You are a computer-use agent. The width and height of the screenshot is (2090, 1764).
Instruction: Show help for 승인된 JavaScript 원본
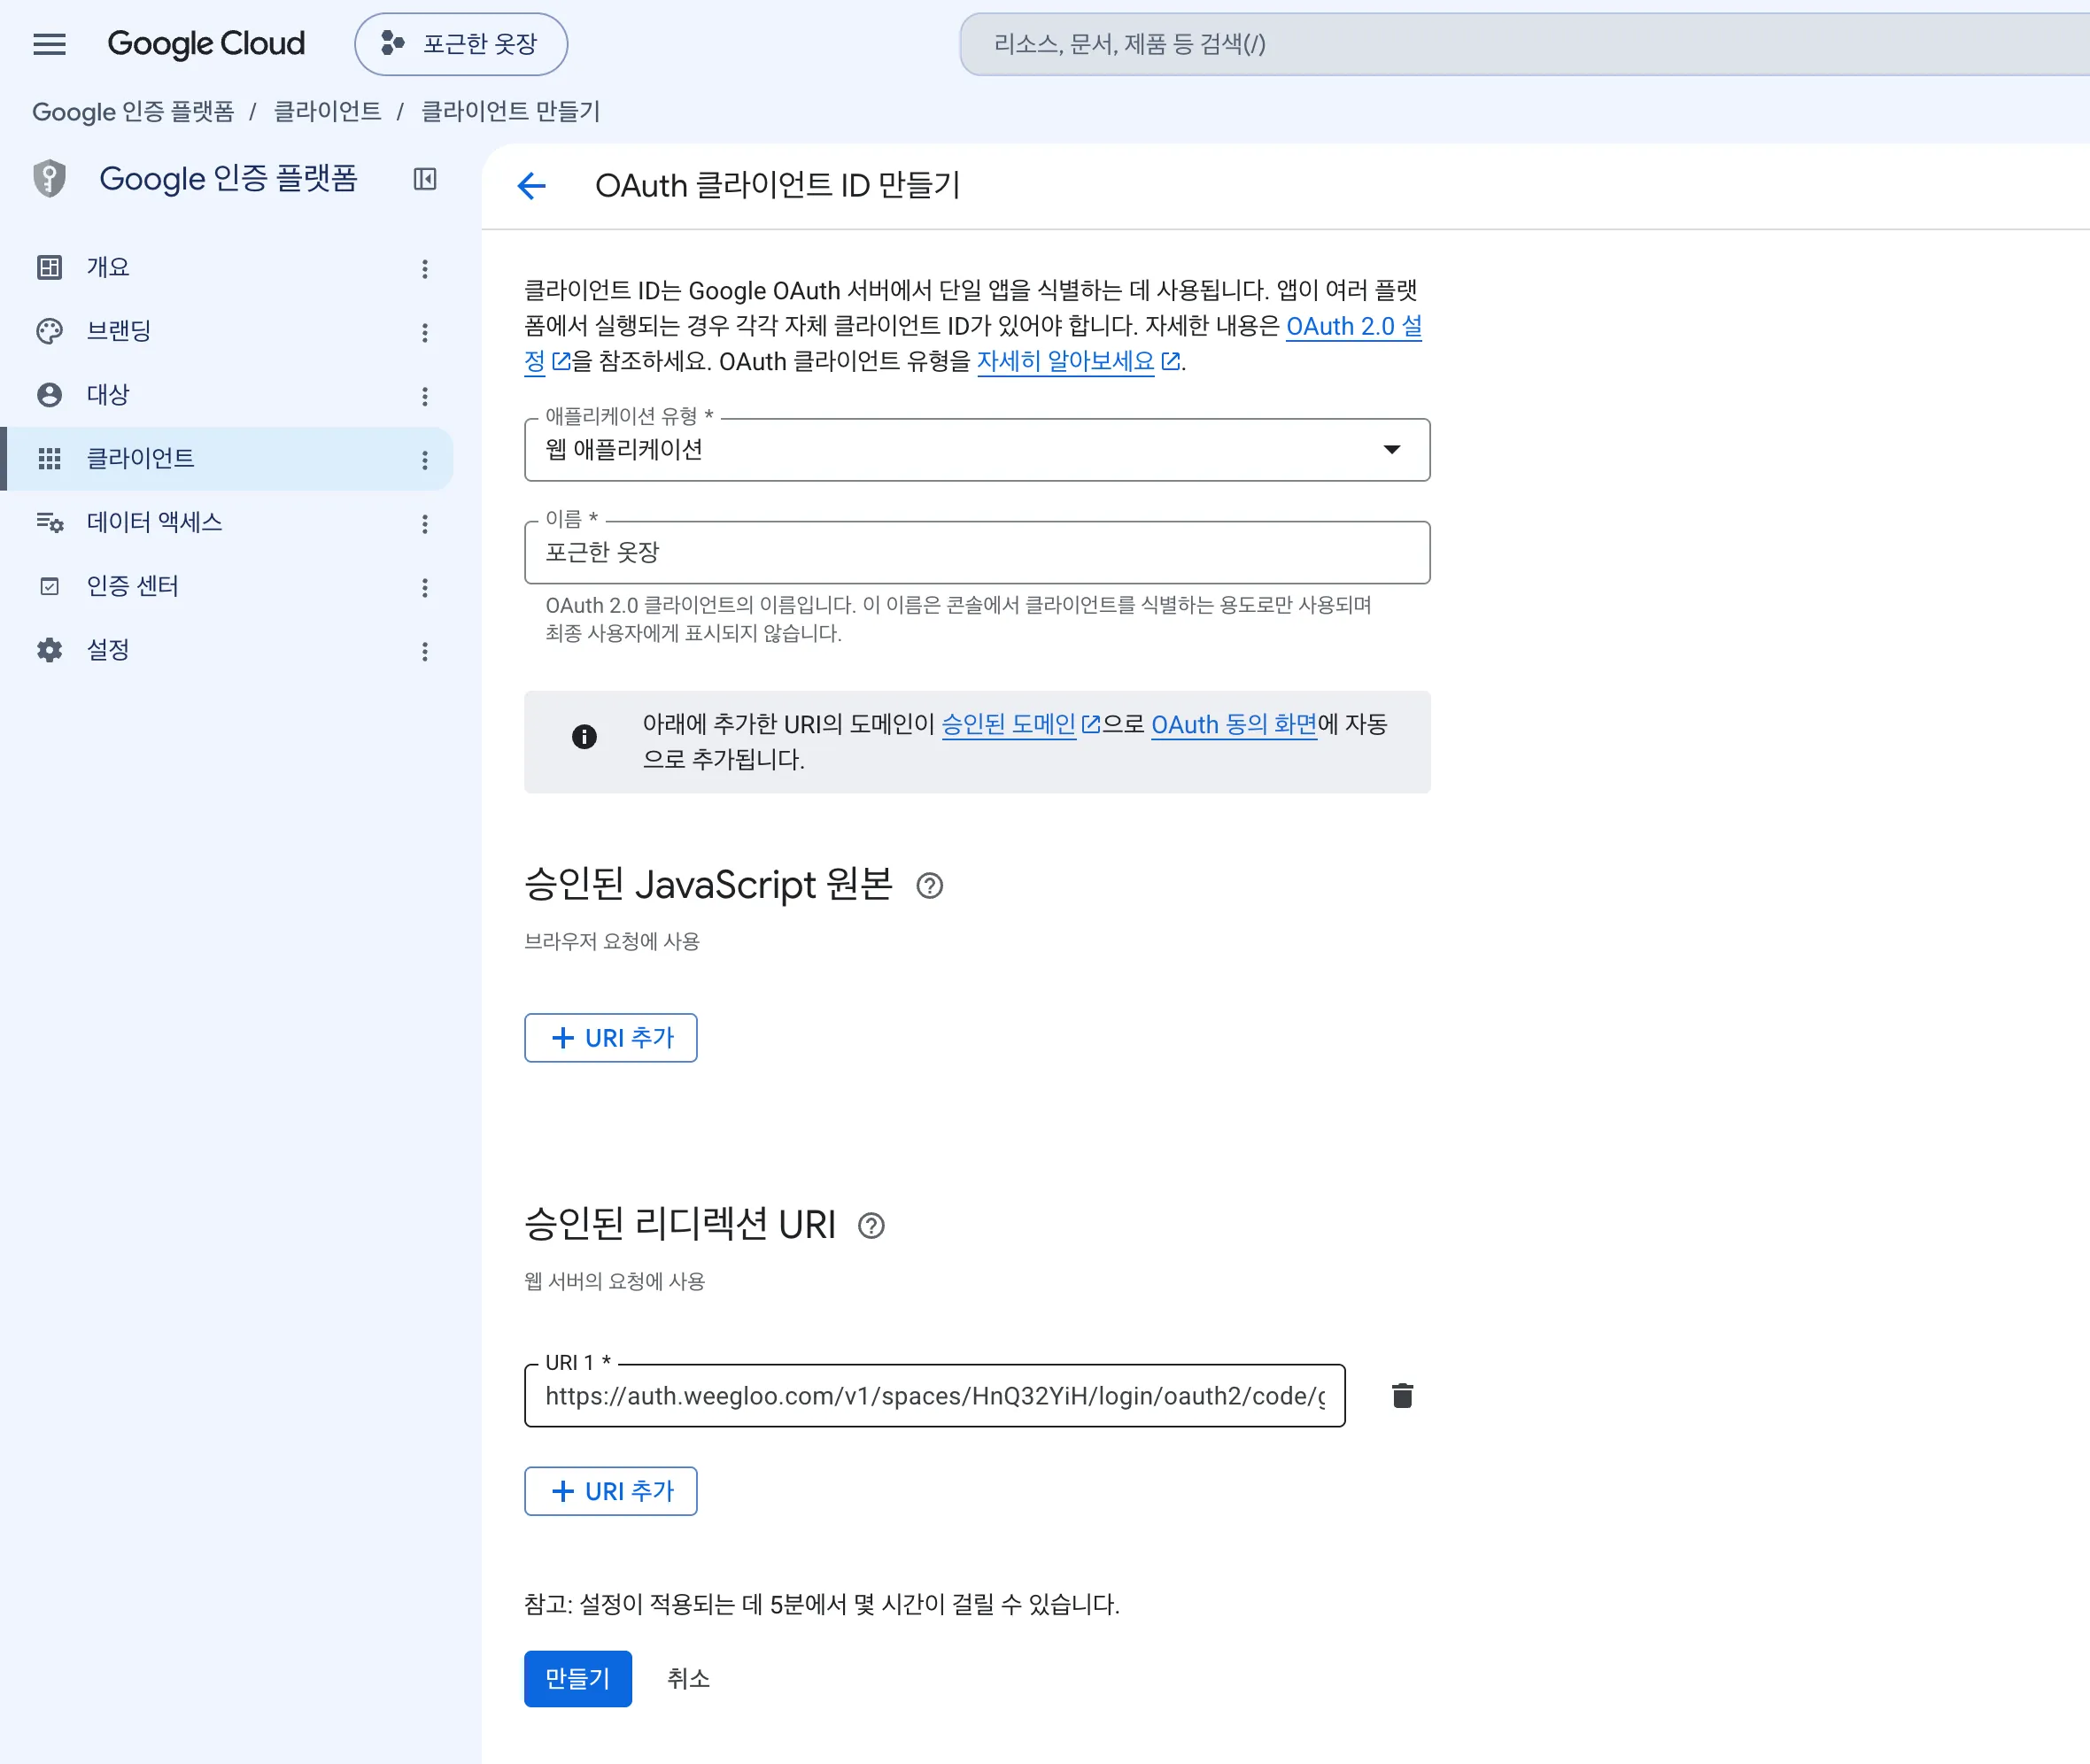[x=930, y=887]
